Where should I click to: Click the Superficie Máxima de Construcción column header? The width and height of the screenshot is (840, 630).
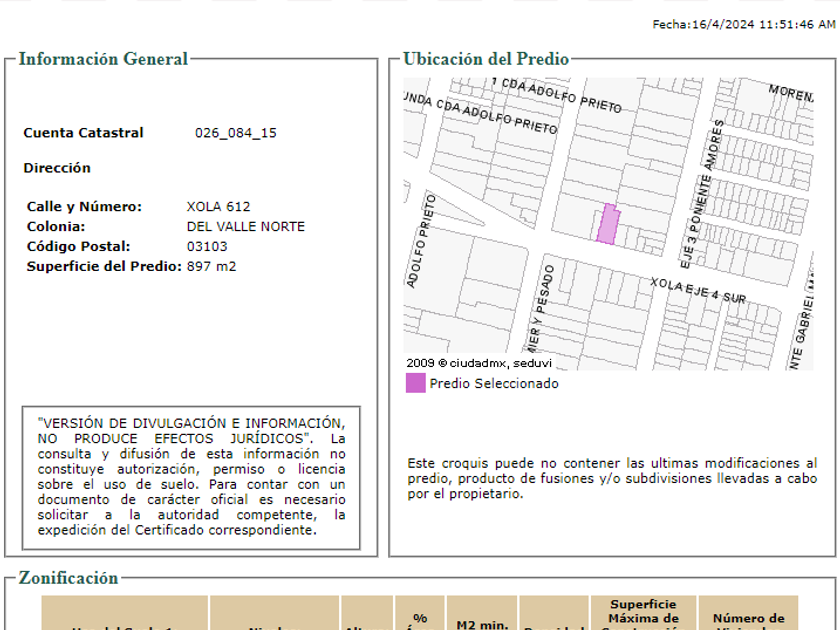click(643, 613)
